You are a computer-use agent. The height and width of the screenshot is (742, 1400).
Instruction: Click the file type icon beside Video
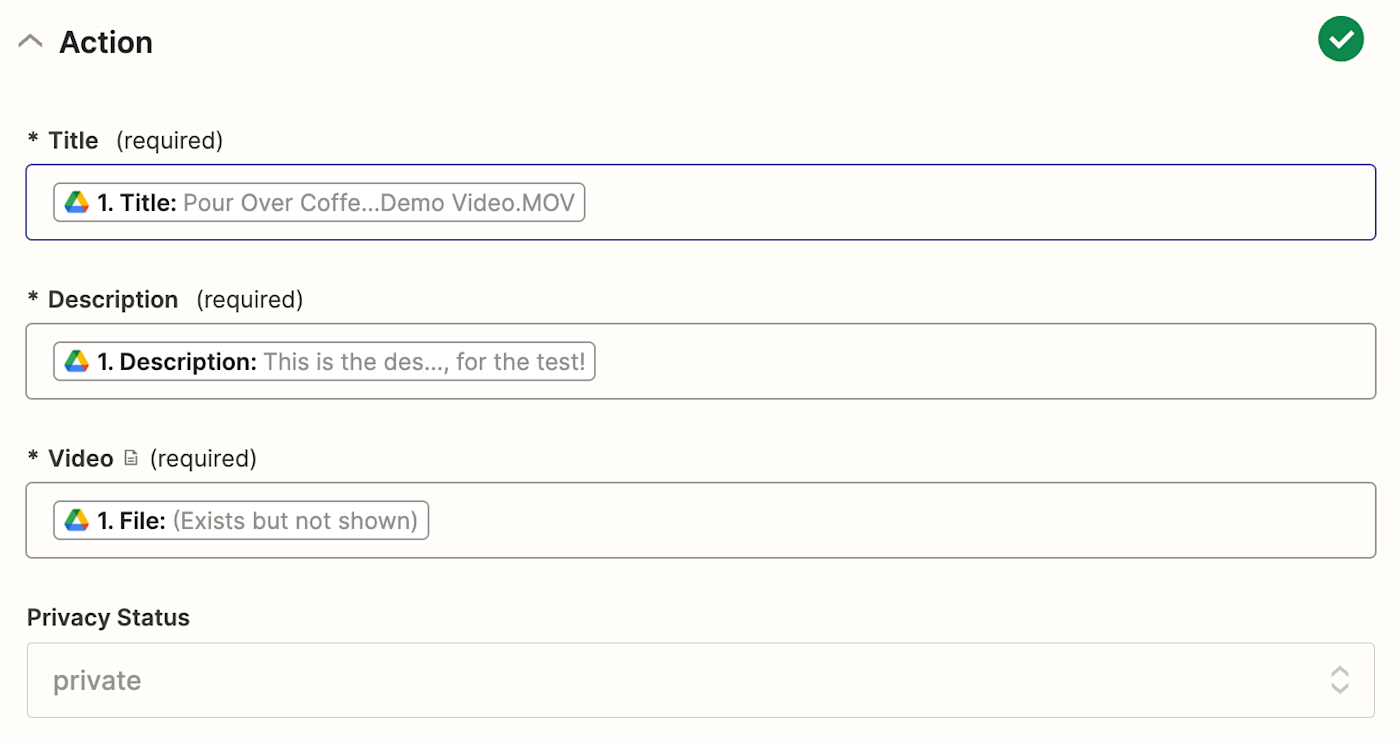131,458
